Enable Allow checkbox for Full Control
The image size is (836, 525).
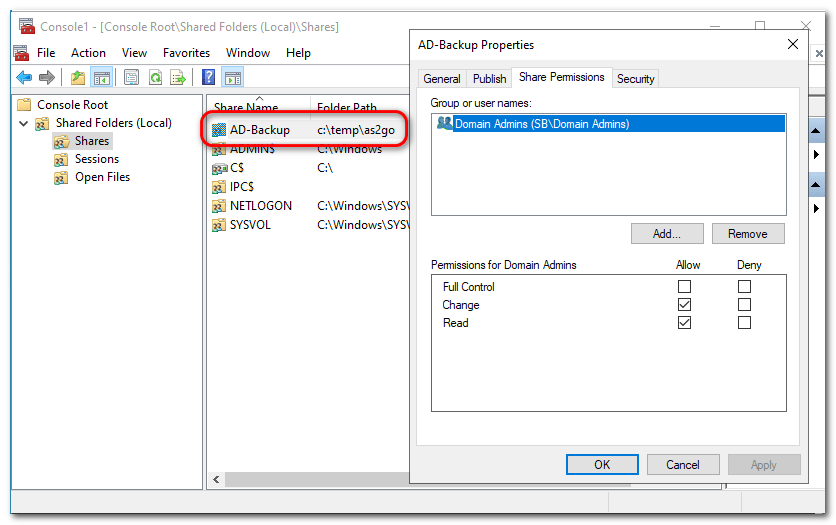[684, 287]
